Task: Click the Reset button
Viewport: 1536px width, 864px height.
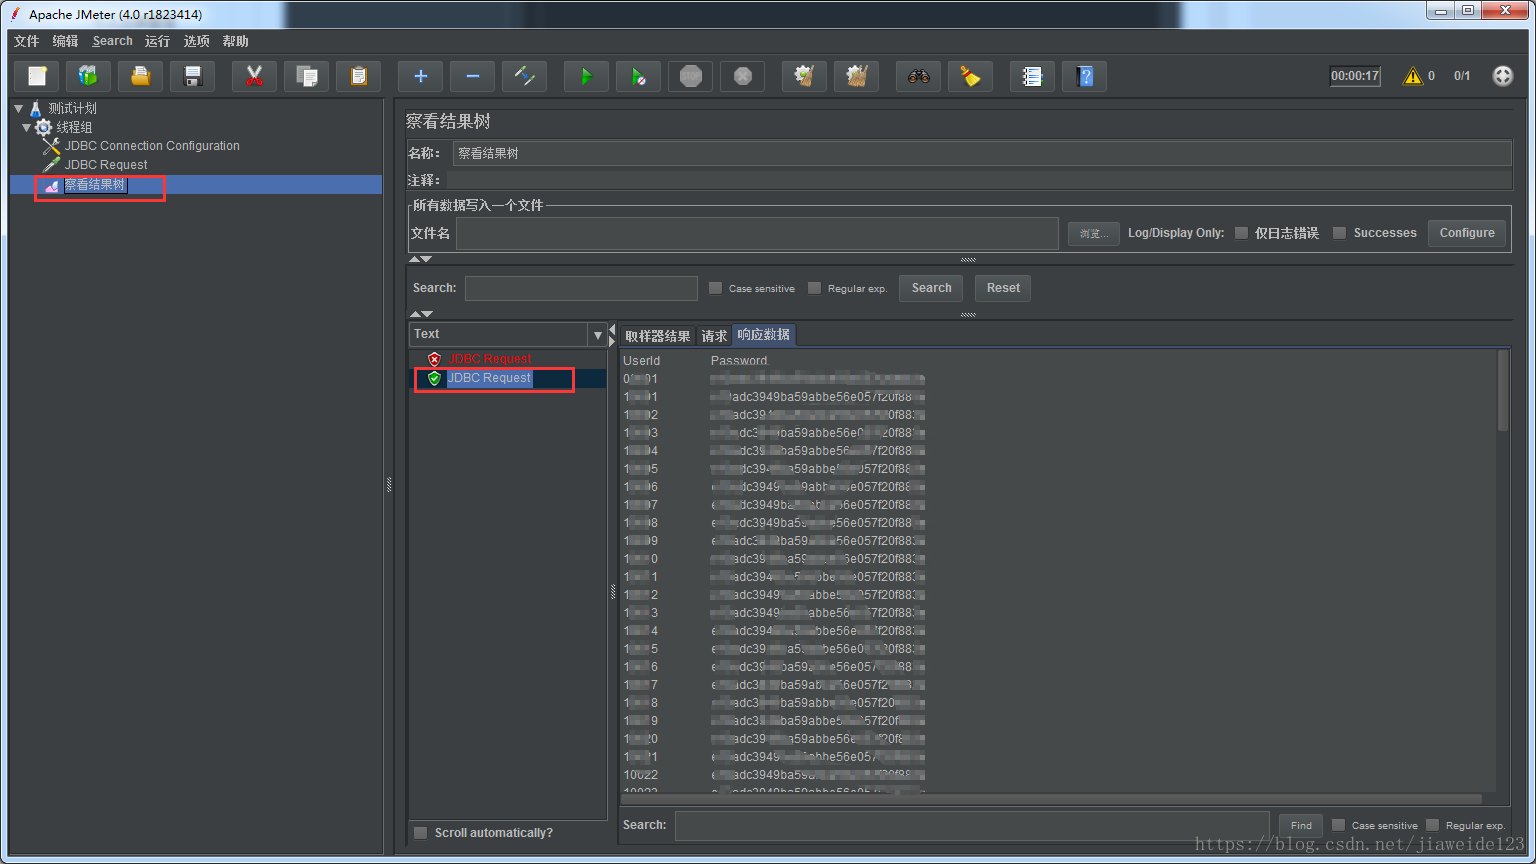Action: point(1003,288)
